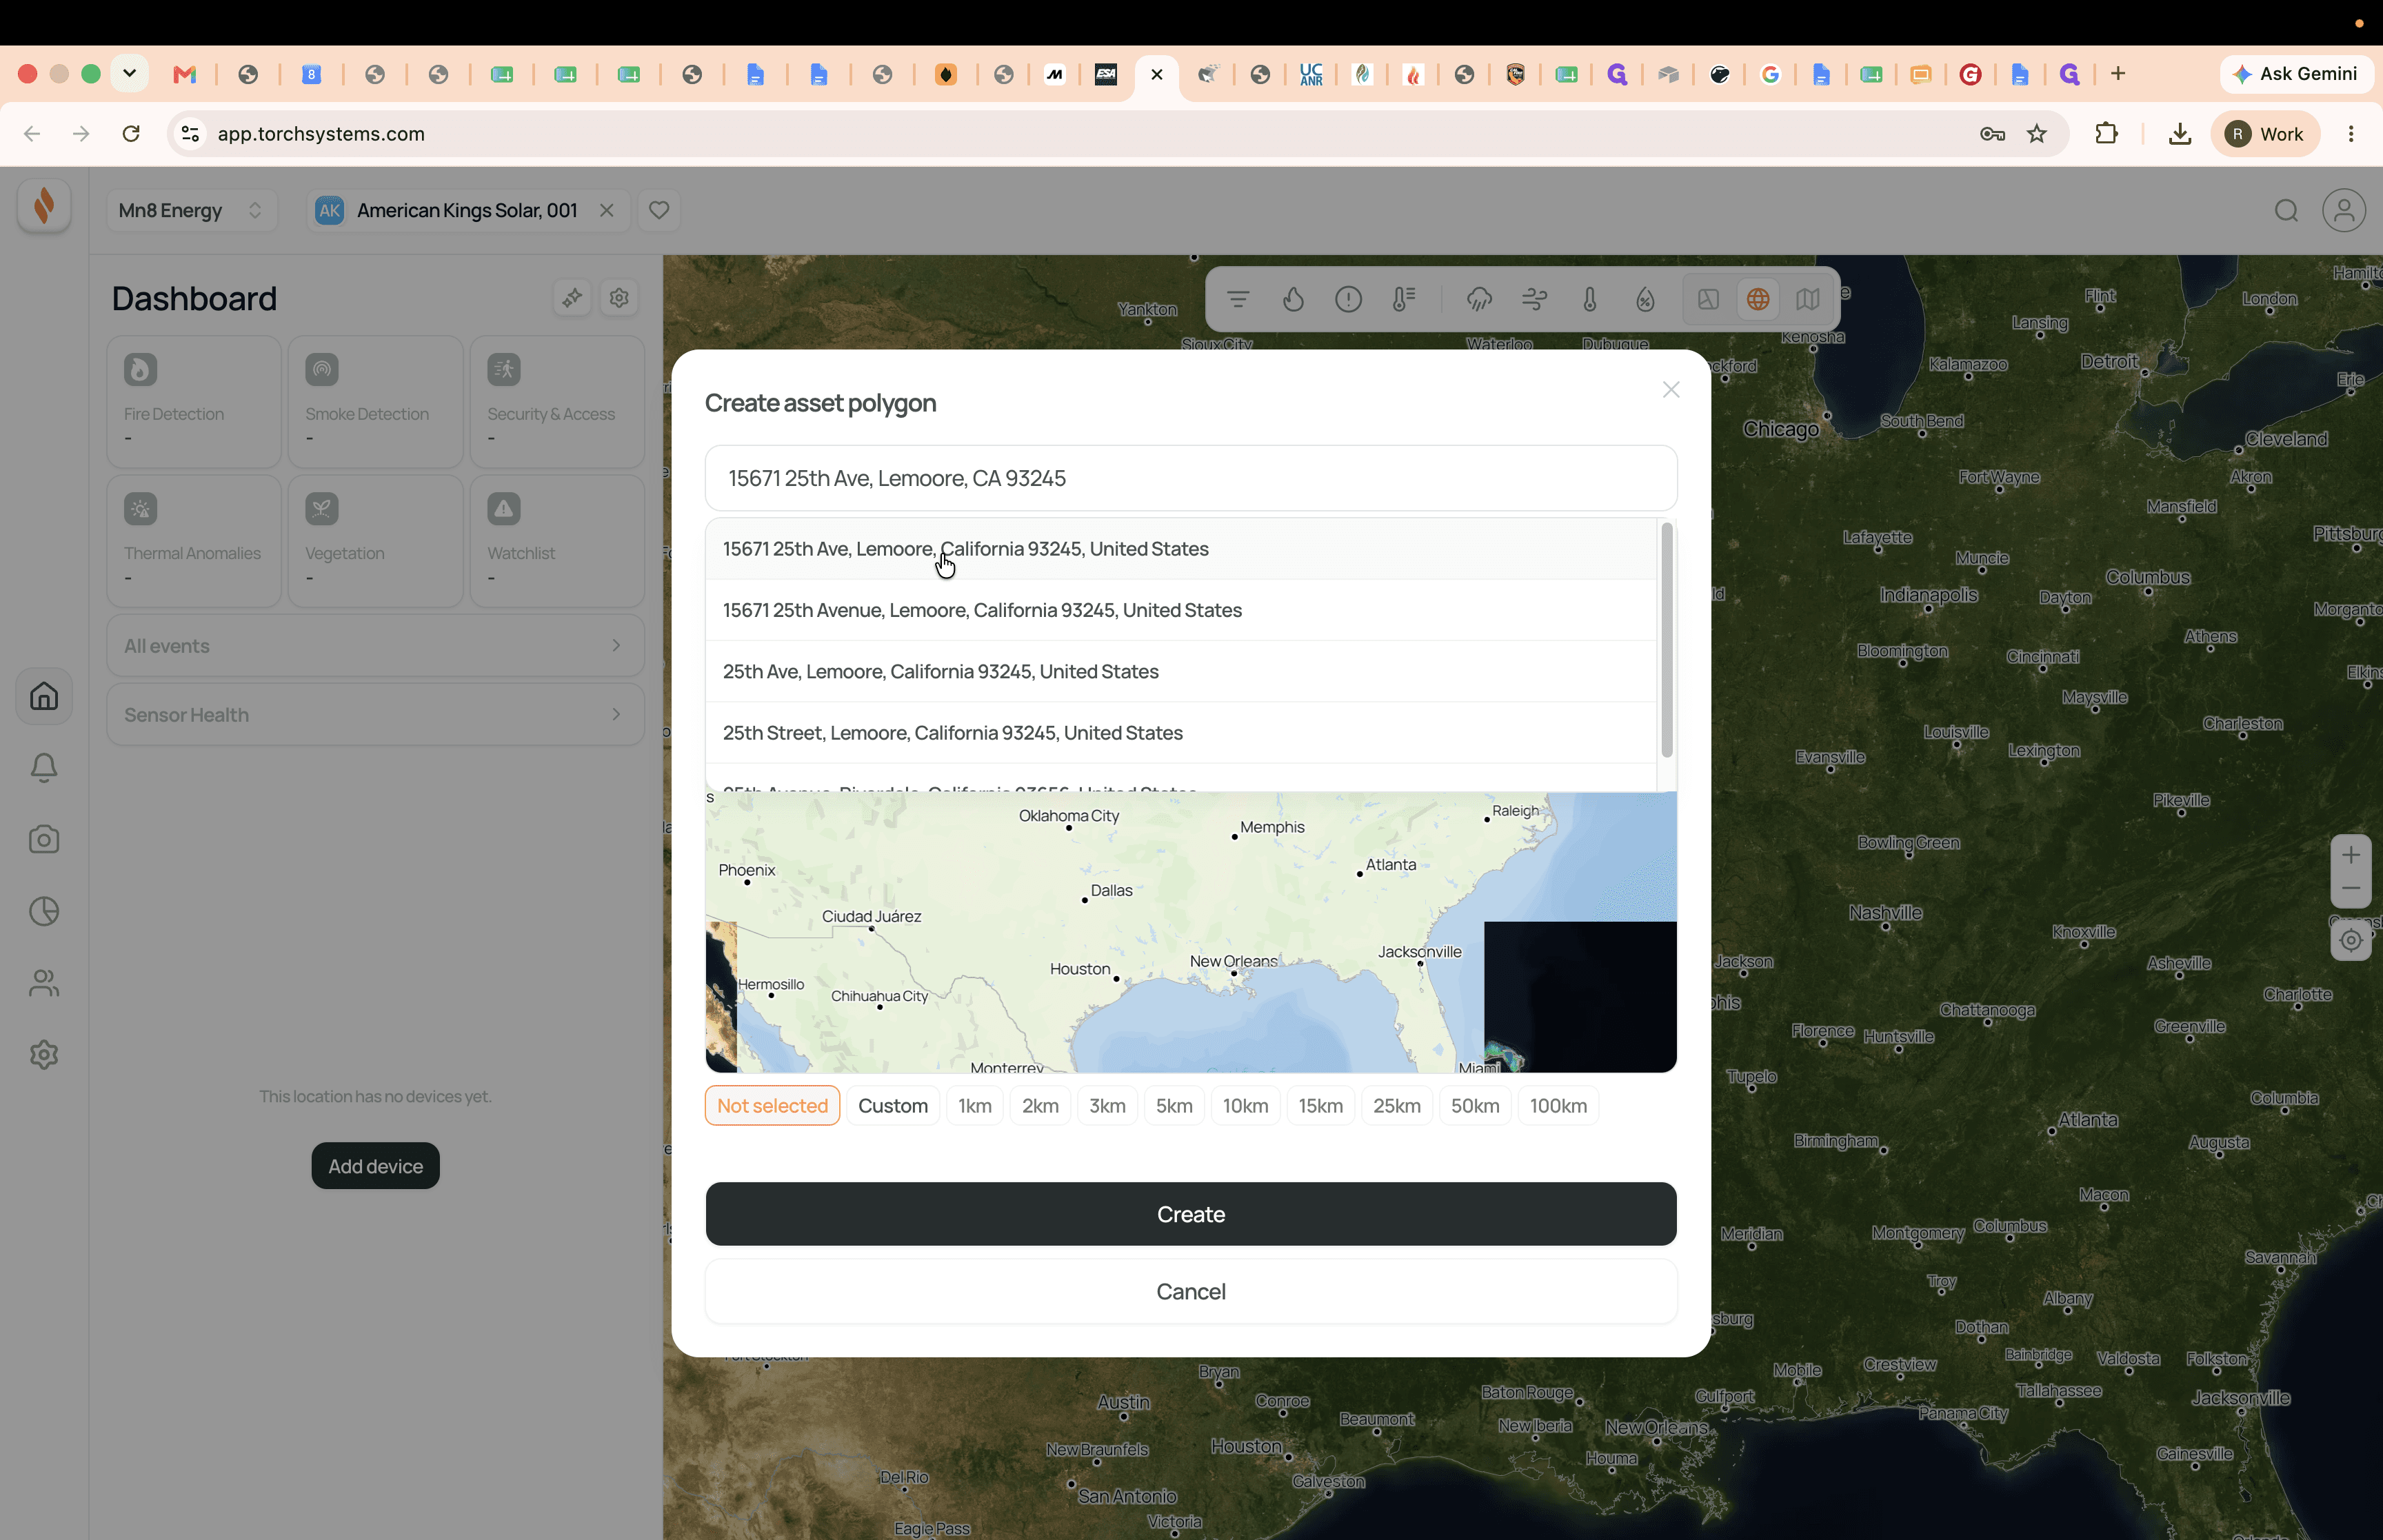The width and height of the screenshot is (2383, 1540).
Task: Choose 25th Street, Lemoore suggestion
Action: pyautogui.click(x=1180, y=733)
